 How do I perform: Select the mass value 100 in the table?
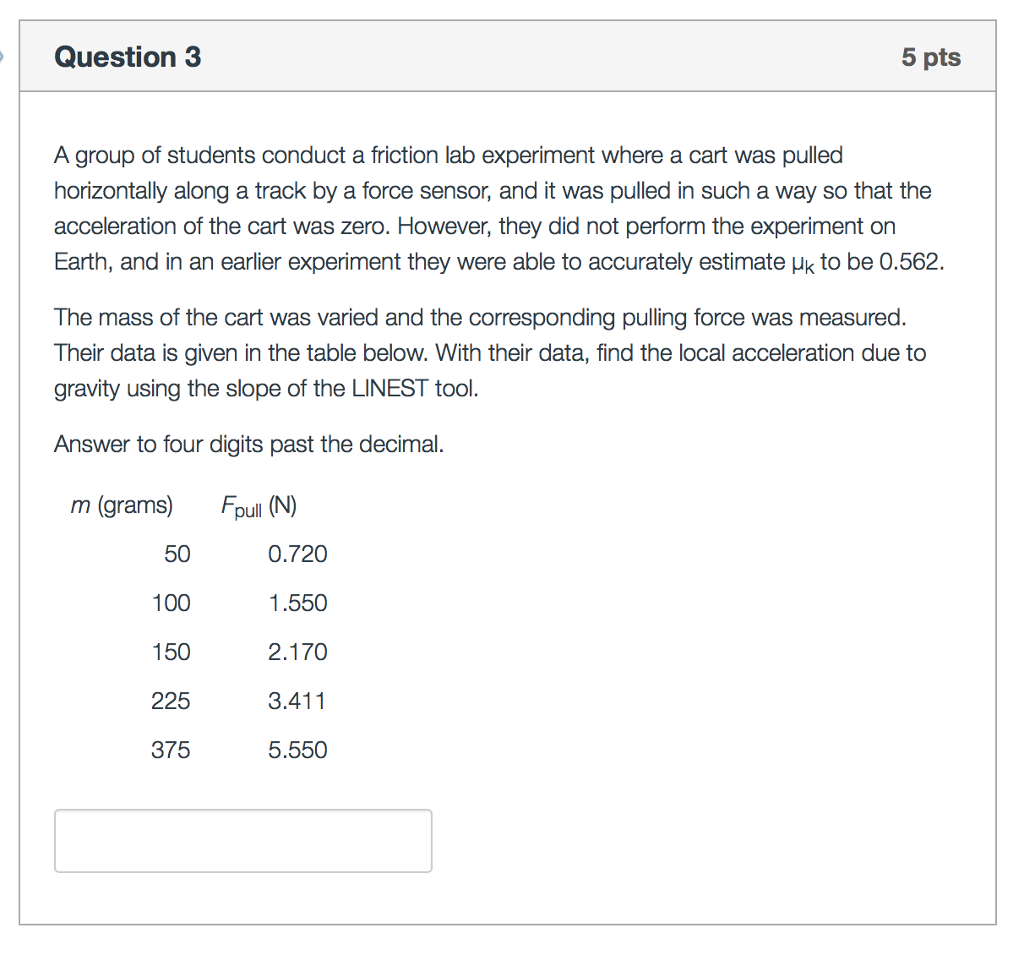point(171,603)
